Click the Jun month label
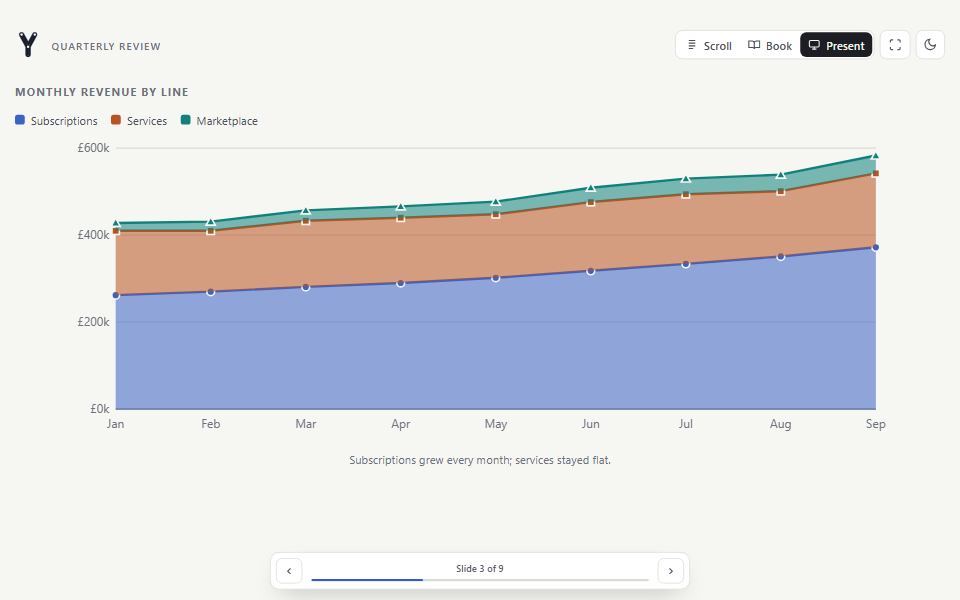 point(591,424)
